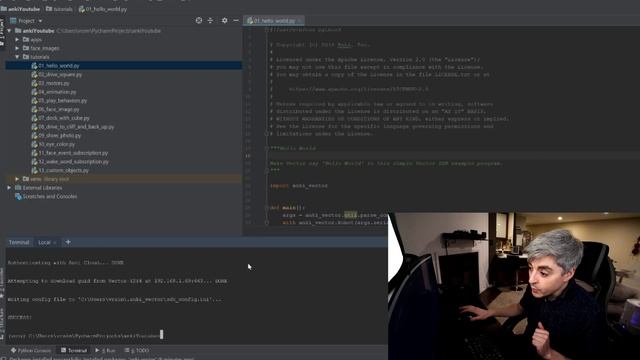This screenshot has height=360, width=640.
Task: Open 10_eye_color.py file
Action: click(x=56, y=144)
